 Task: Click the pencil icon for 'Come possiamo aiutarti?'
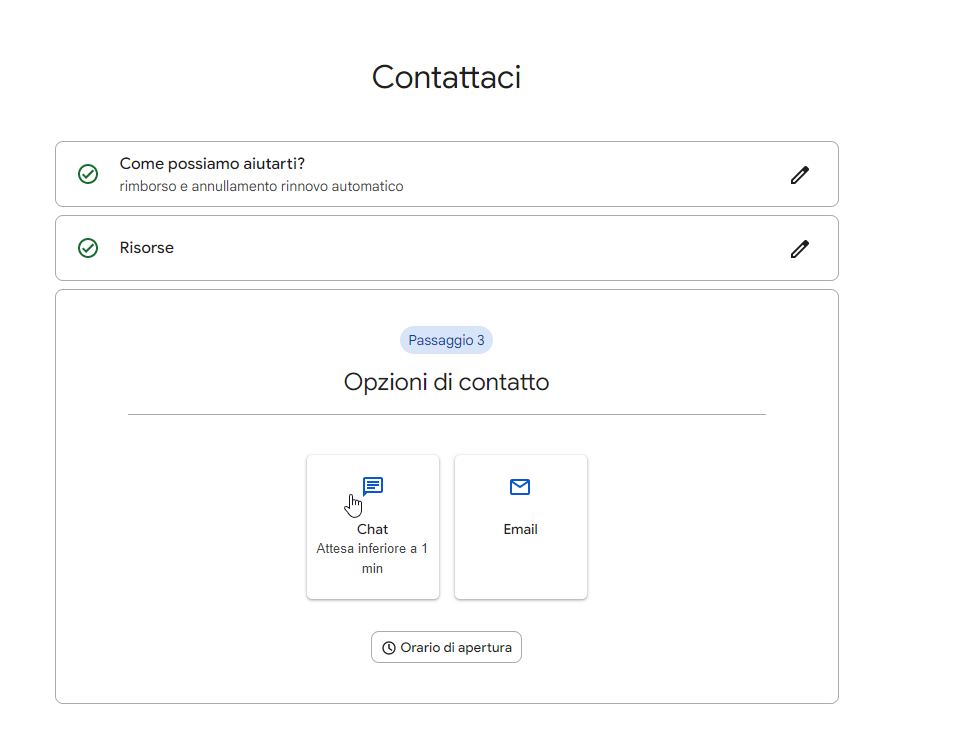tap(799, 175)
